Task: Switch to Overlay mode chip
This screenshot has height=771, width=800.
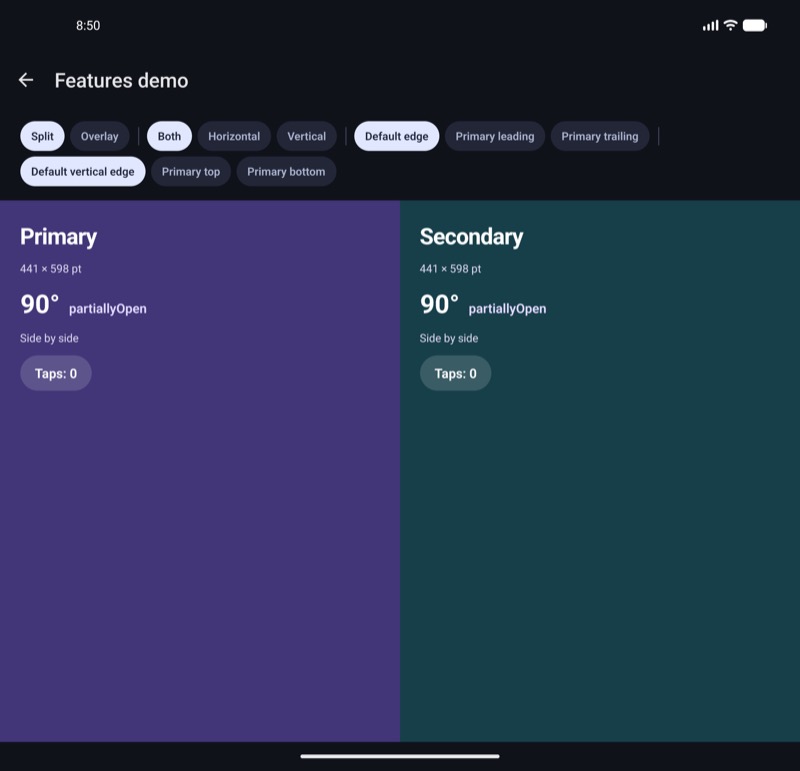Action: 99,136
